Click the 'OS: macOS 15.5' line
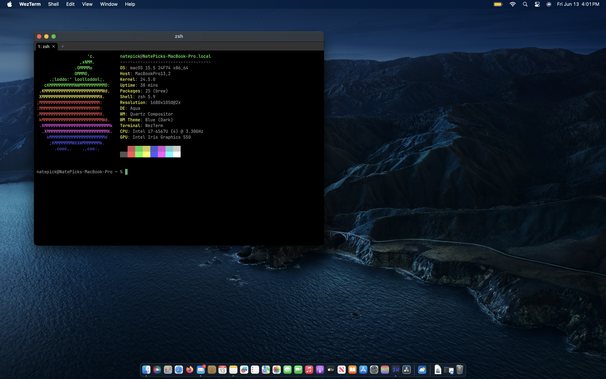The image size is (606, 379). 154,68
